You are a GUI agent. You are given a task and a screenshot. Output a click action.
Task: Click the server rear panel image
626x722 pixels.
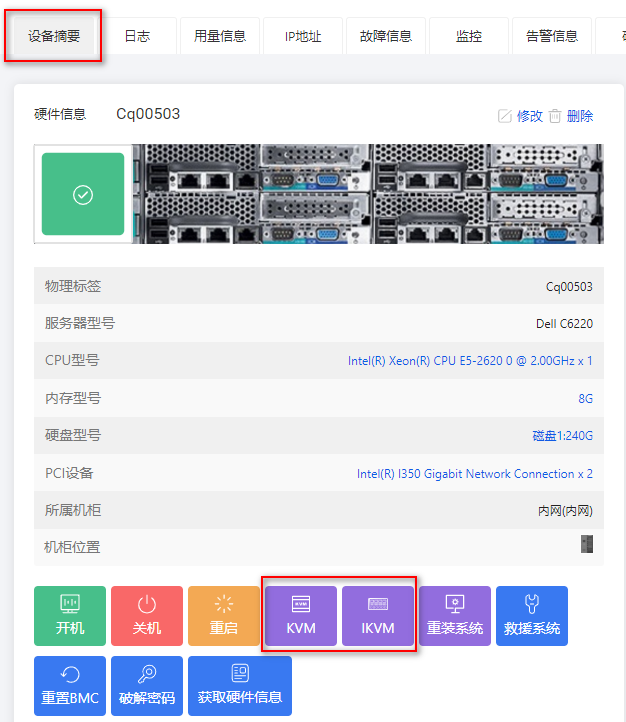(368, 194)
